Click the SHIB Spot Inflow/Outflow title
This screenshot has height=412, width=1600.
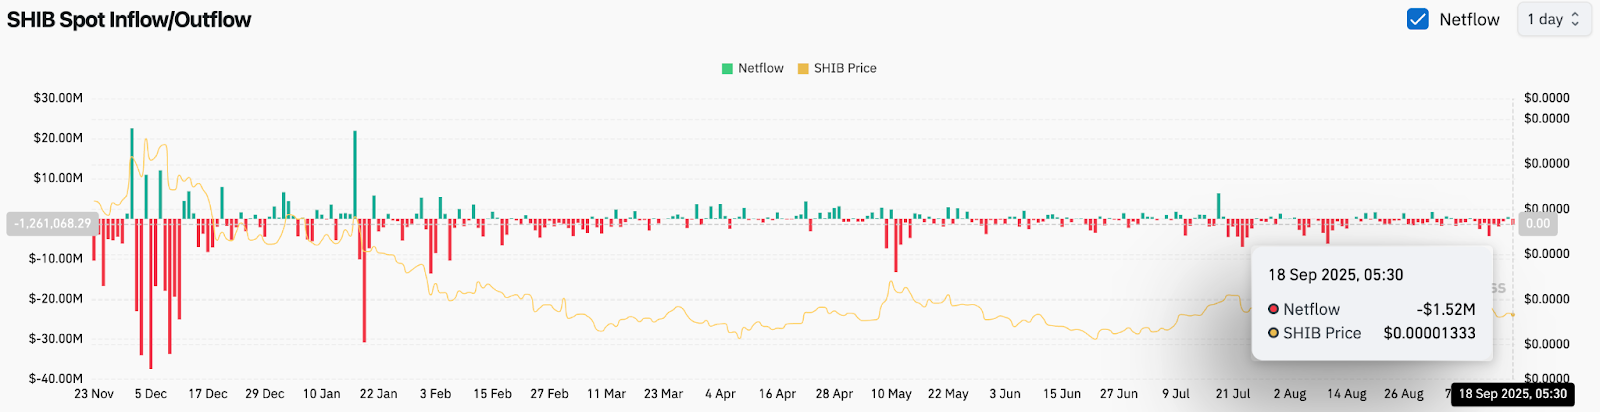[x=129, y=19]
